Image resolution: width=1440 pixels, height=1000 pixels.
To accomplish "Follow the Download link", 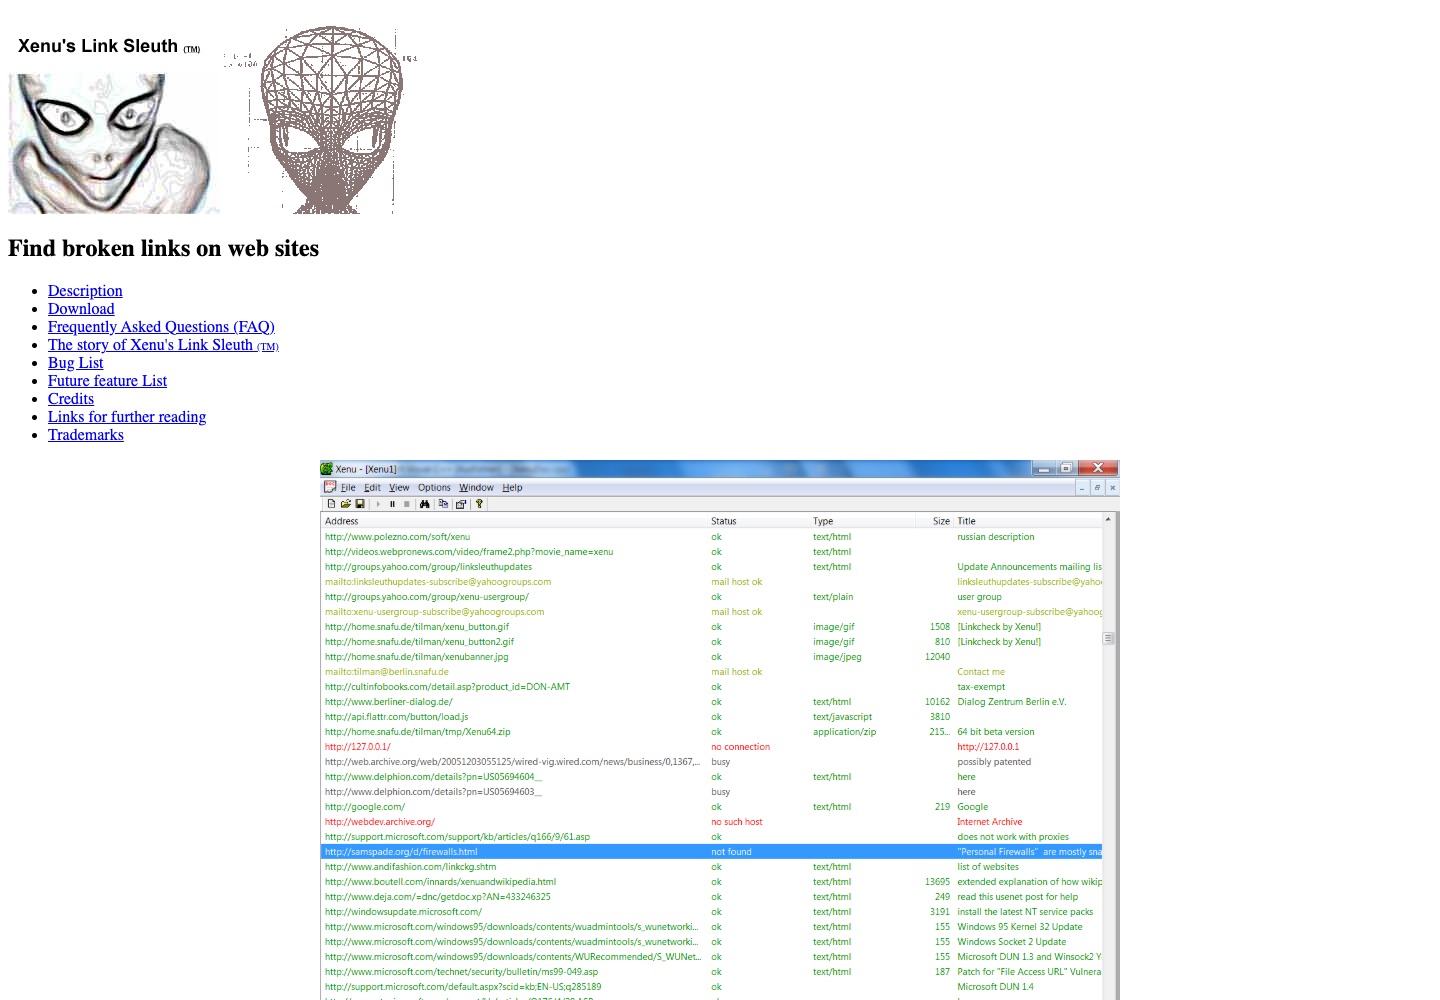I will (81, 309).
